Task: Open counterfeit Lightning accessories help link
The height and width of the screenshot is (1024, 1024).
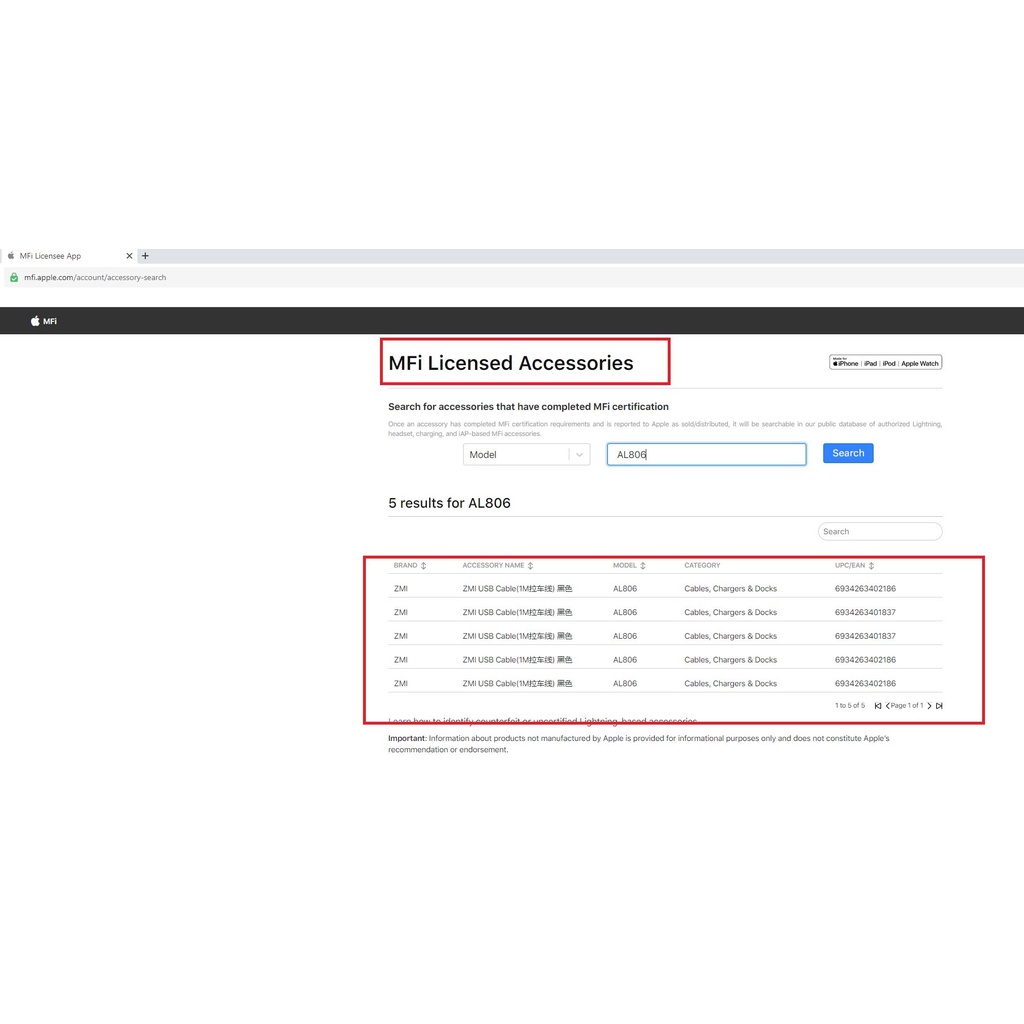Action: [x=542, y=721]
